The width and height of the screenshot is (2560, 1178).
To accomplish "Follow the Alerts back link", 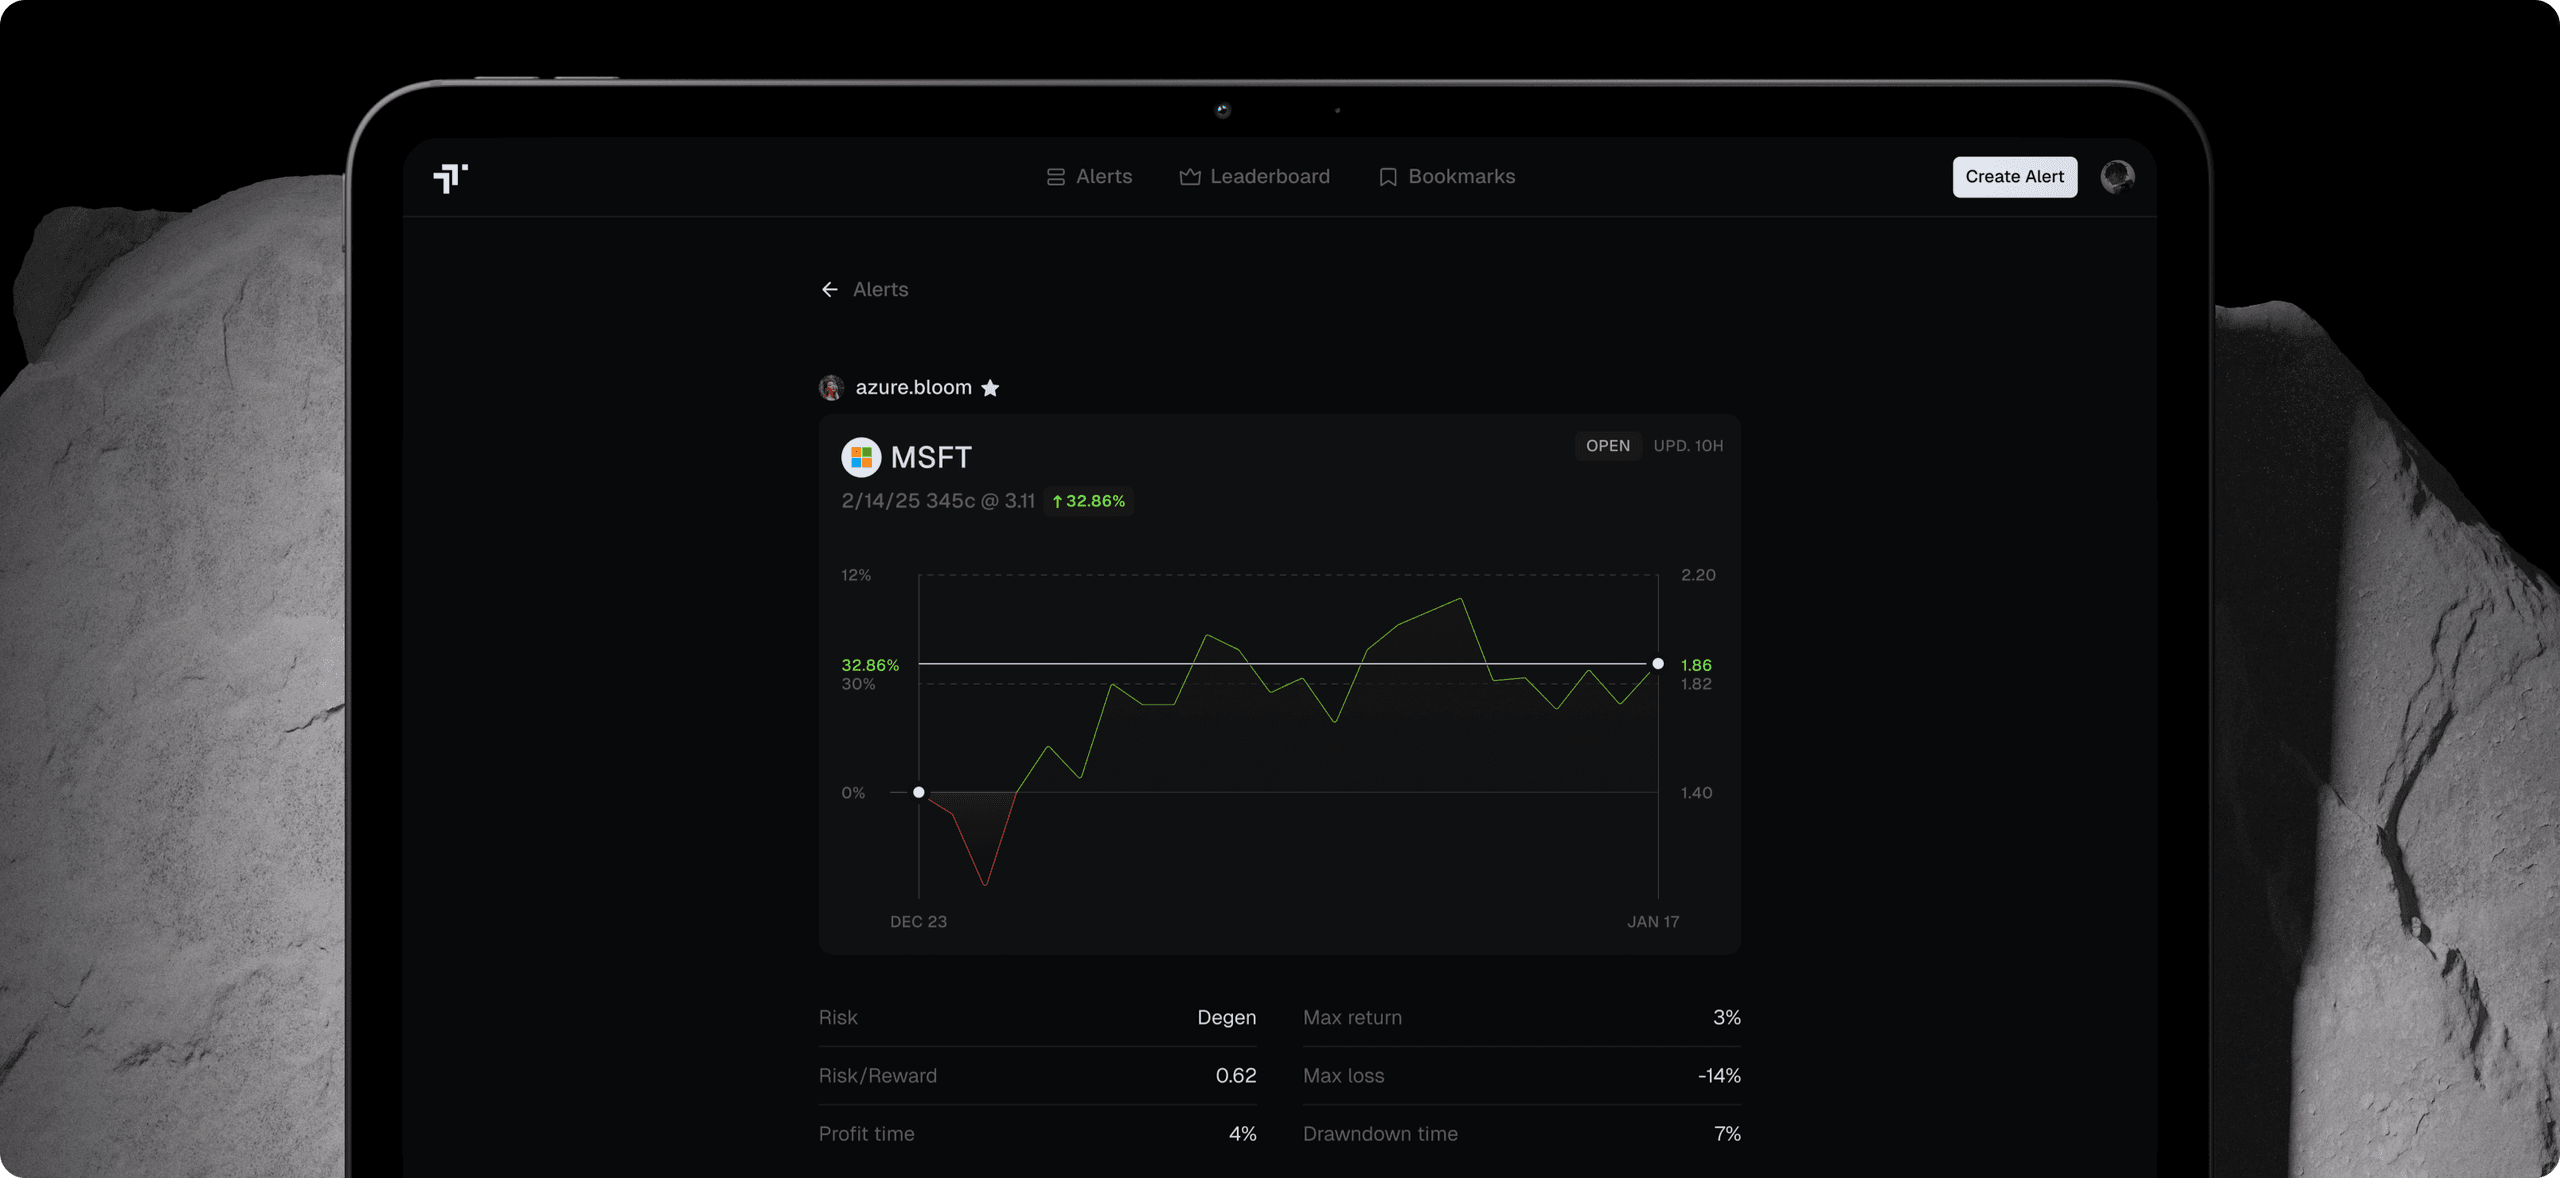I will pos(880,289).
